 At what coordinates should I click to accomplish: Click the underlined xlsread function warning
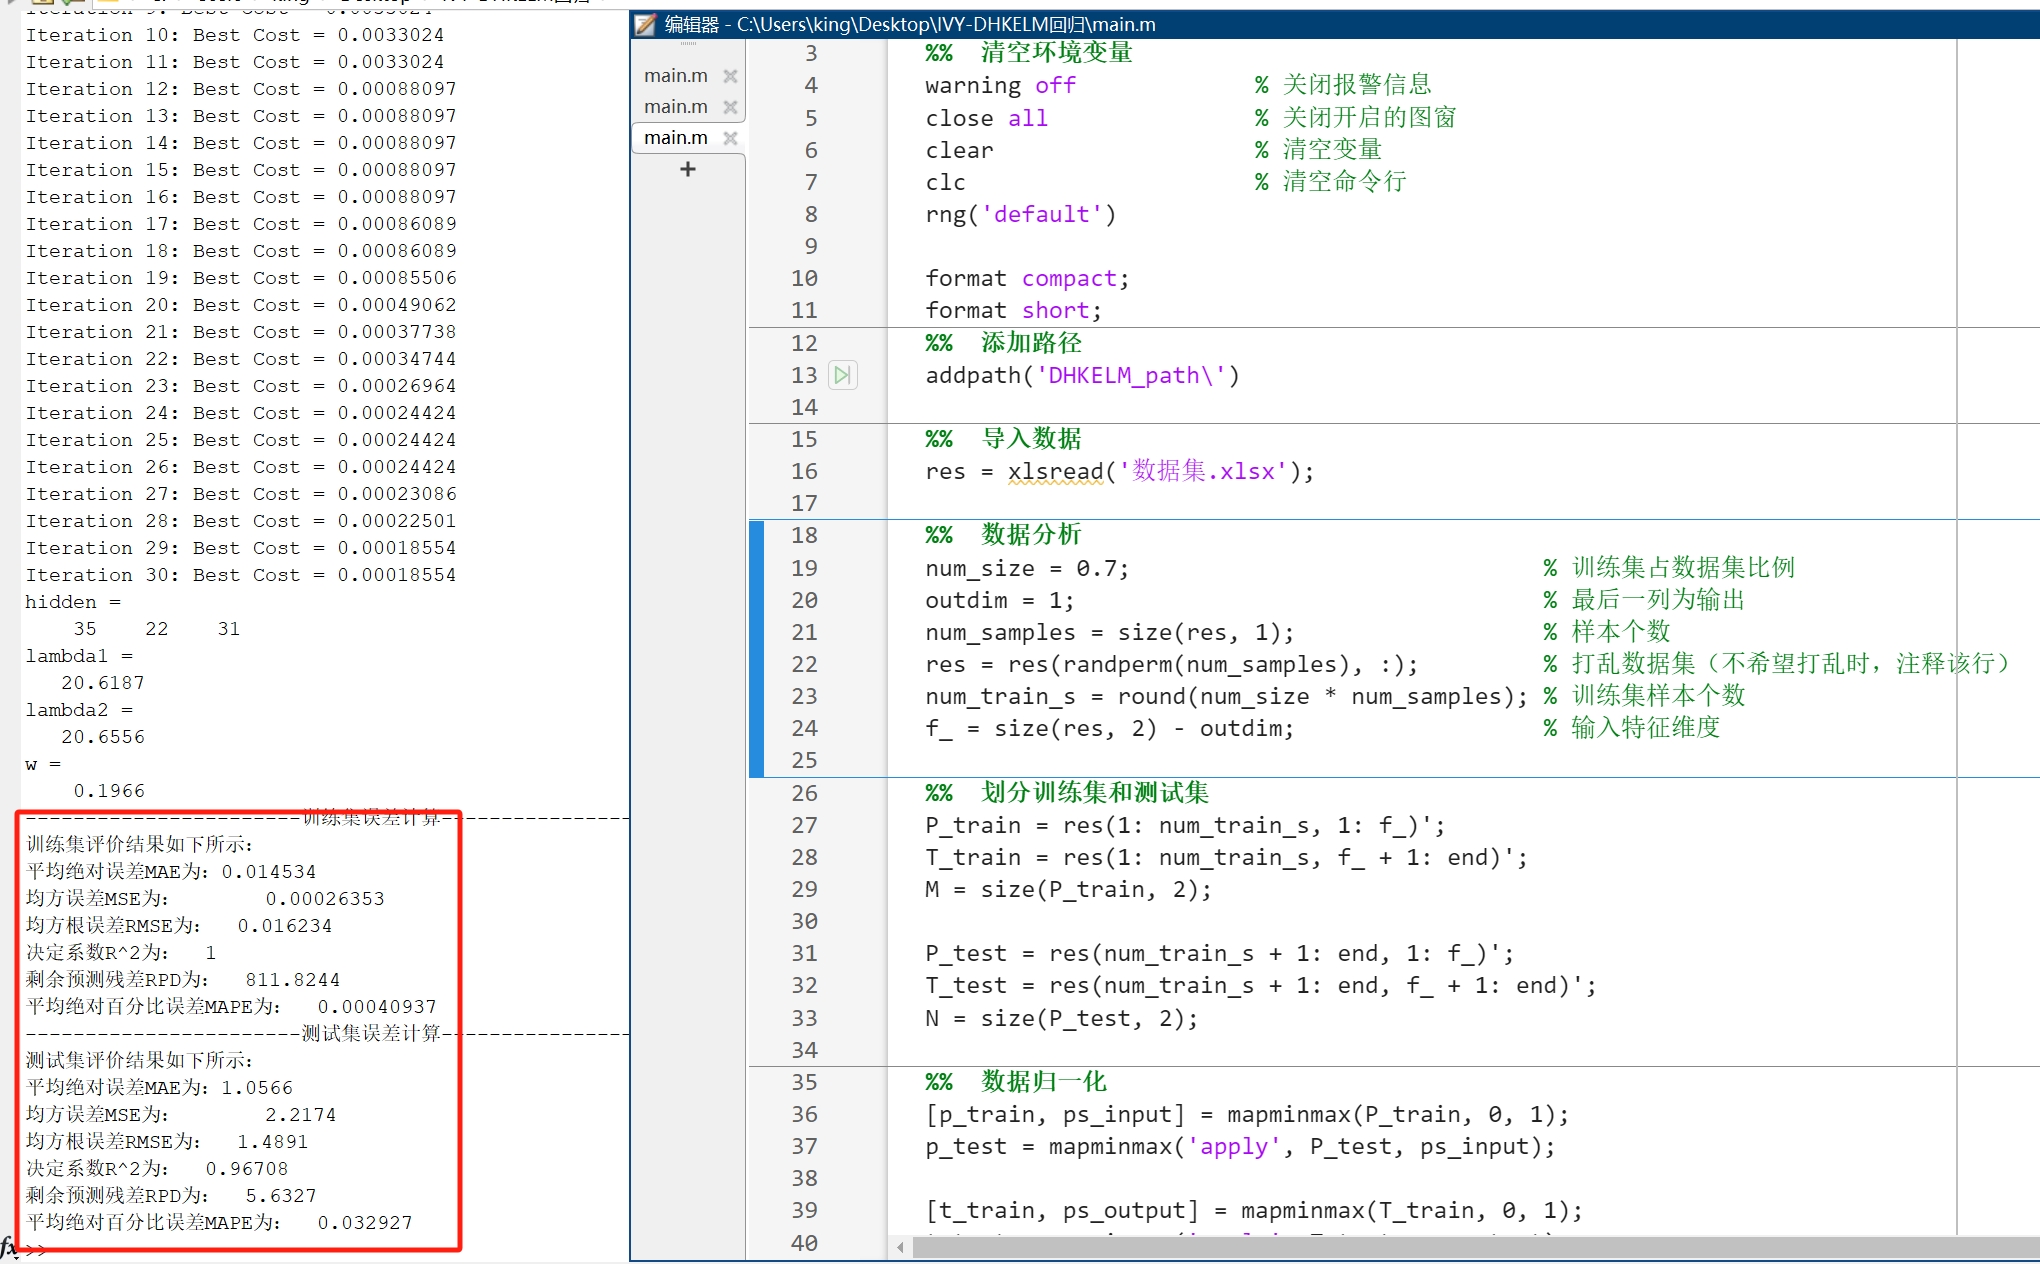coord(1055,471)
